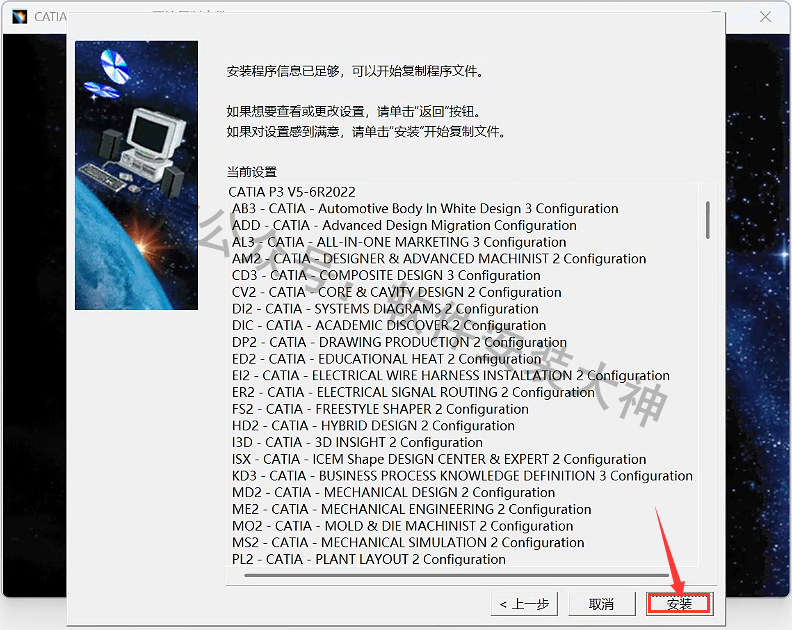Select DIC ACADEMIC DISCOVER 2 row
The image size is (792, 630).
coord(389,325)
